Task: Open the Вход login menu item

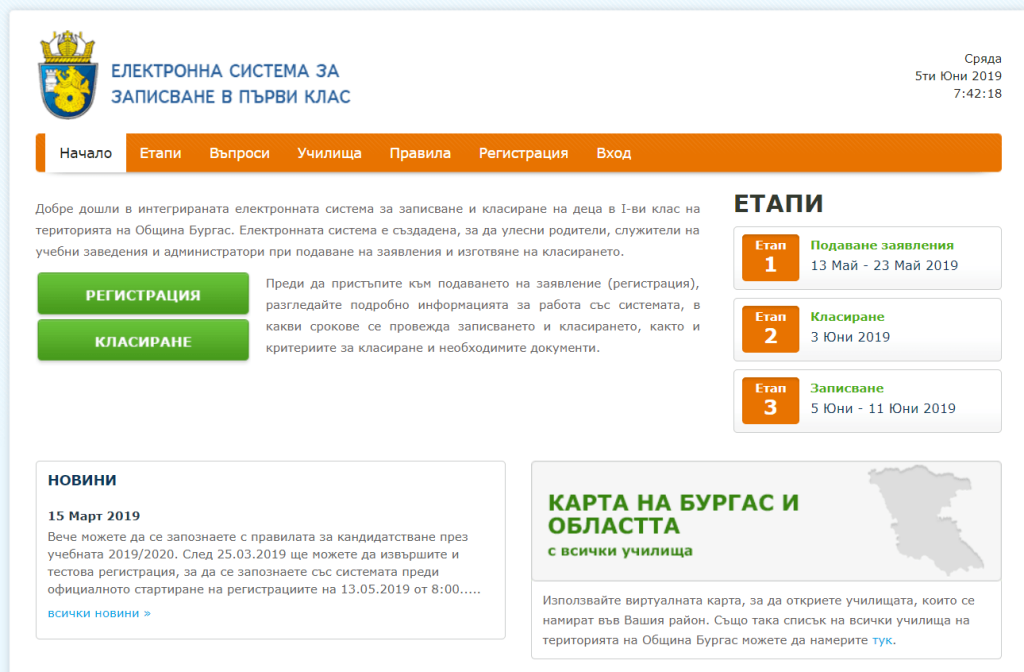Action: [613, 153]
